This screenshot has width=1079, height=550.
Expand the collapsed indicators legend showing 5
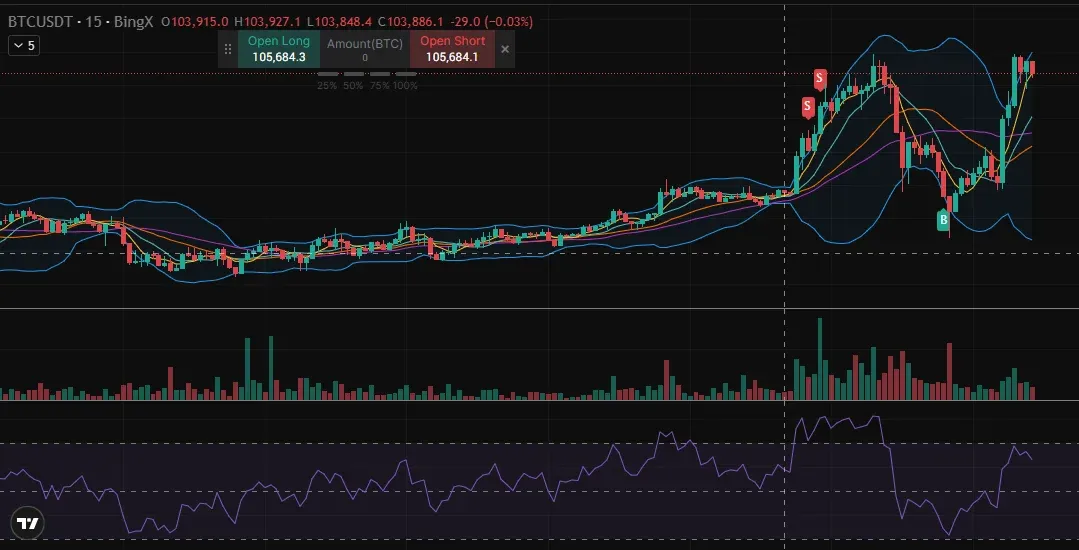click(x=24, y=46)
